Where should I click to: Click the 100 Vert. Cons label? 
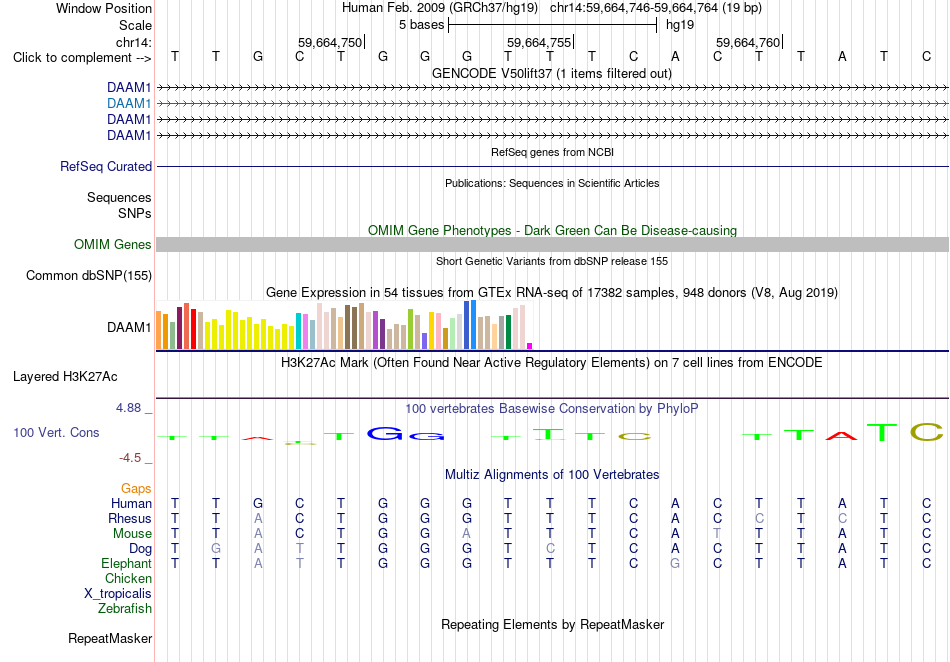pos(56,432)
